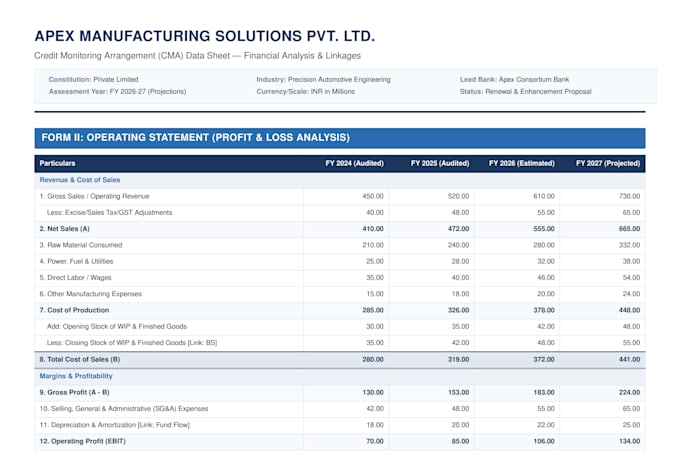Click '4. Power, Fuel & Utilities' row label
Screen dimensions: 680x459
click(x=76, y=261)
